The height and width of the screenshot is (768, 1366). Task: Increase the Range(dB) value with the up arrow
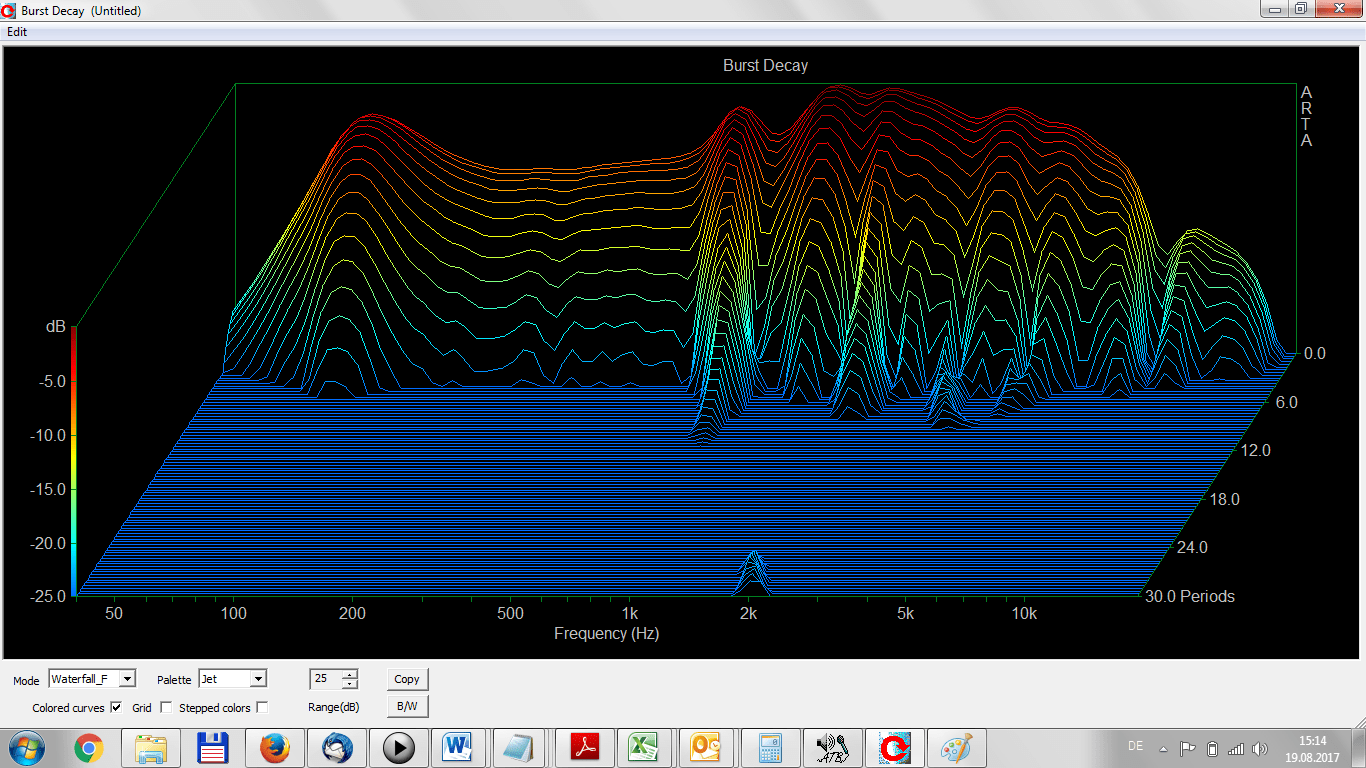[x=349, y=674]
